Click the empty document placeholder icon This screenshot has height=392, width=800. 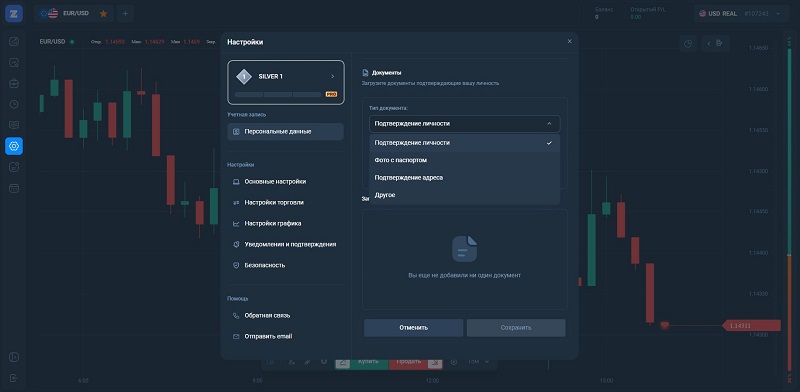tap(465, 249)
